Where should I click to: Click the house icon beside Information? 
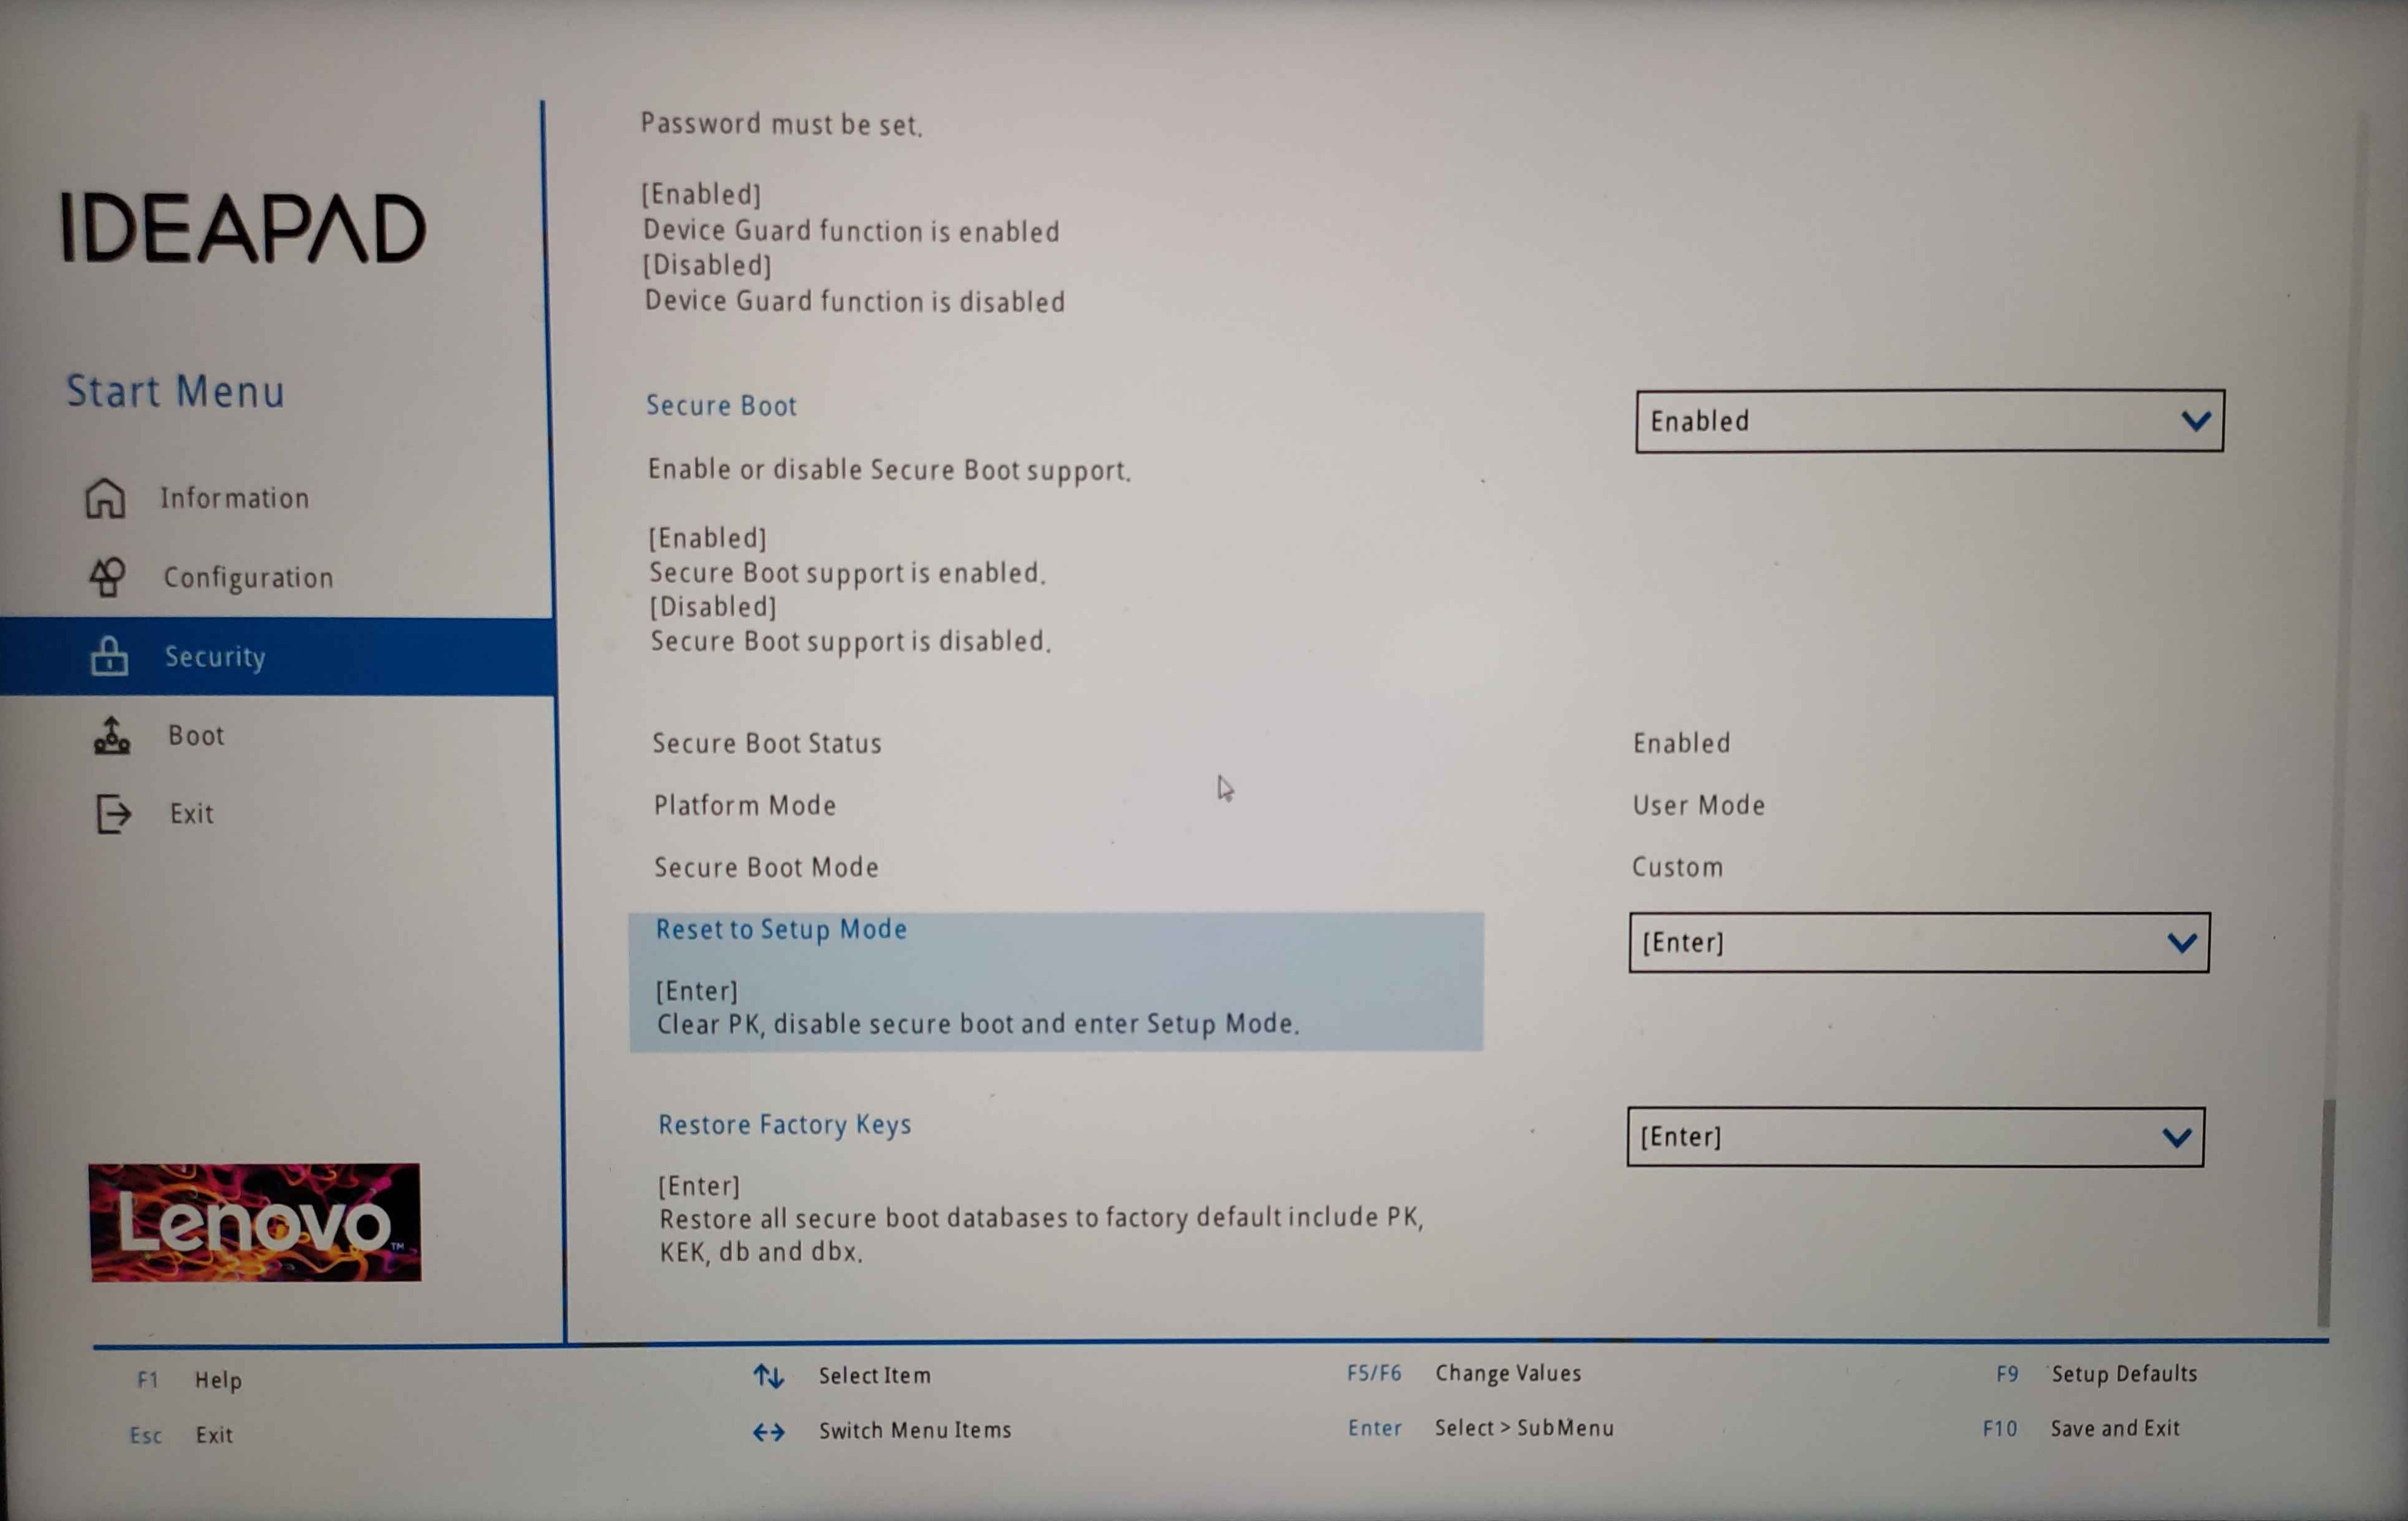tap(105, 498)
